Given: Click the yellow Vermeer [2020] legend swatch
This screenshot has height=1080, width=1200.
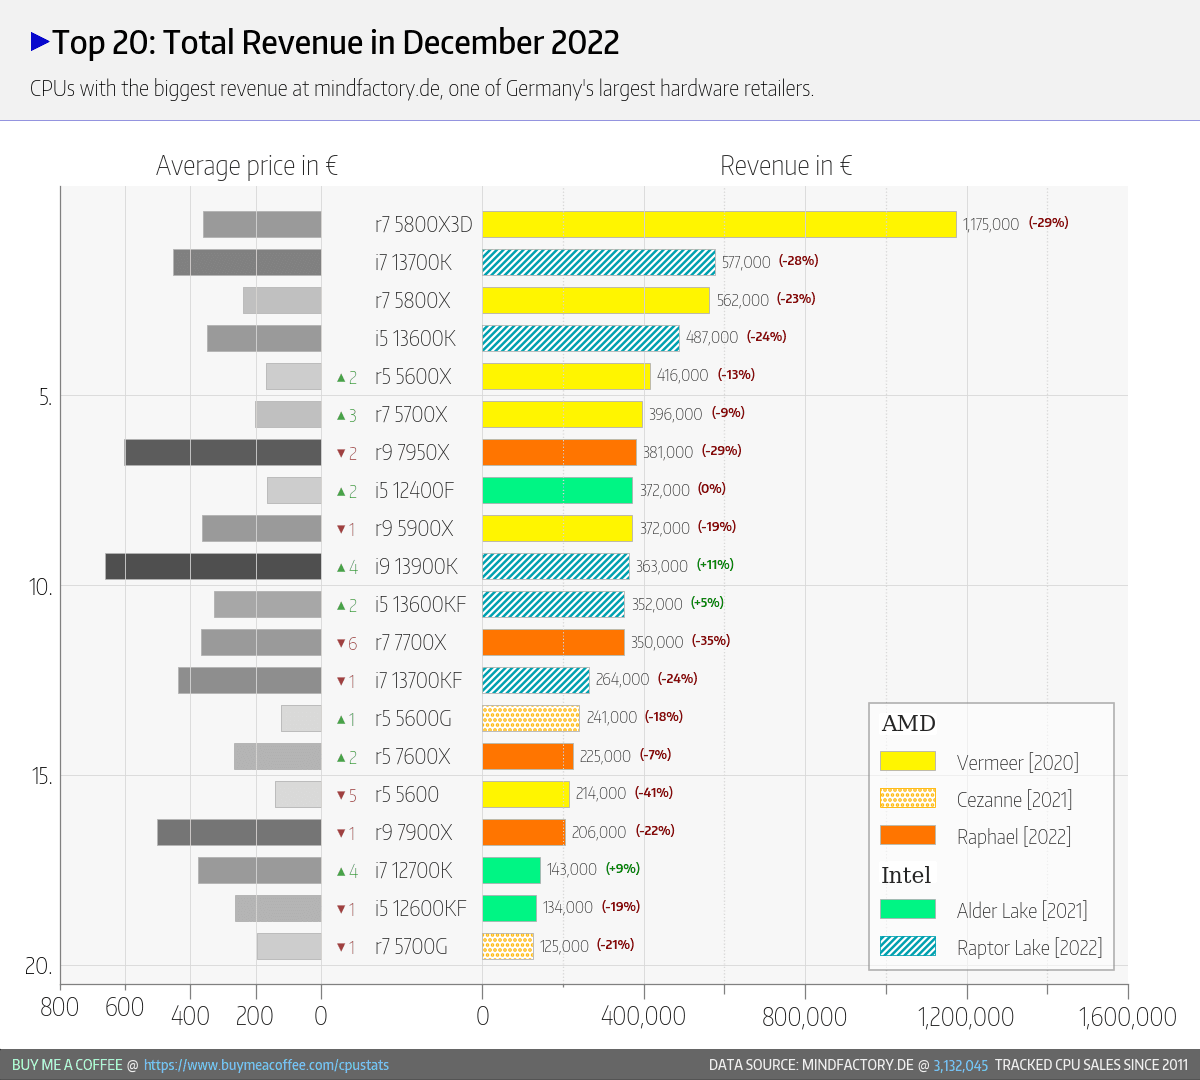Looking at the screenshot, I should (907, 761).
